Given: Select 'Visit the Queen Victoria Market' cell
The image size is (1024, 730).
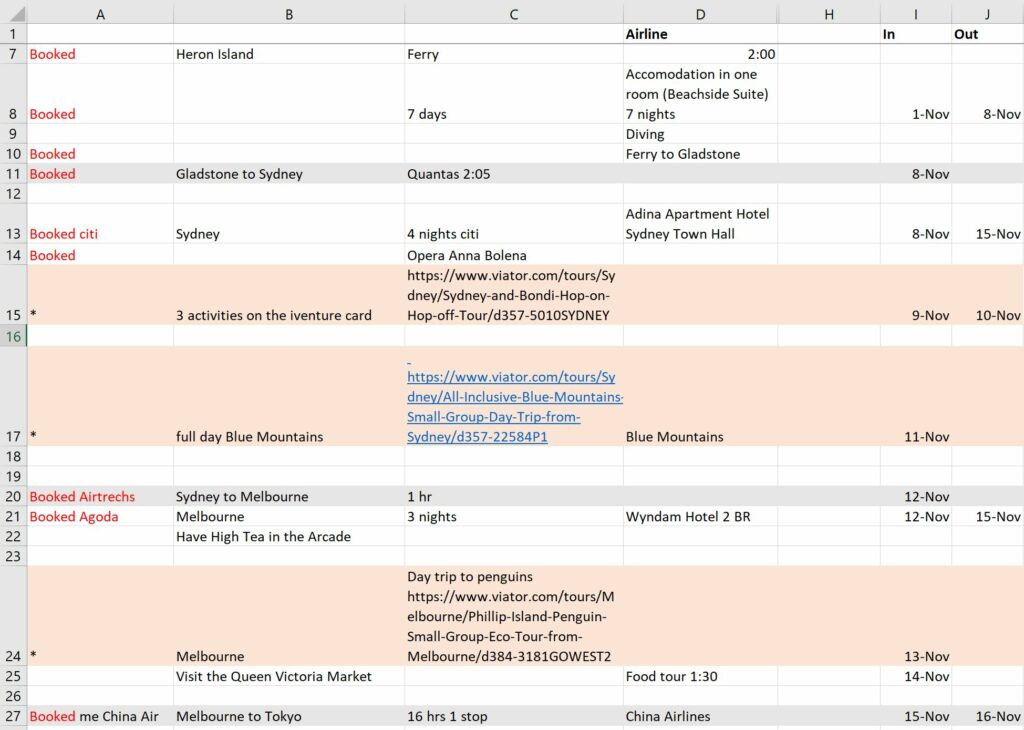Looking at the screenshot, I should tap(289, 676).
